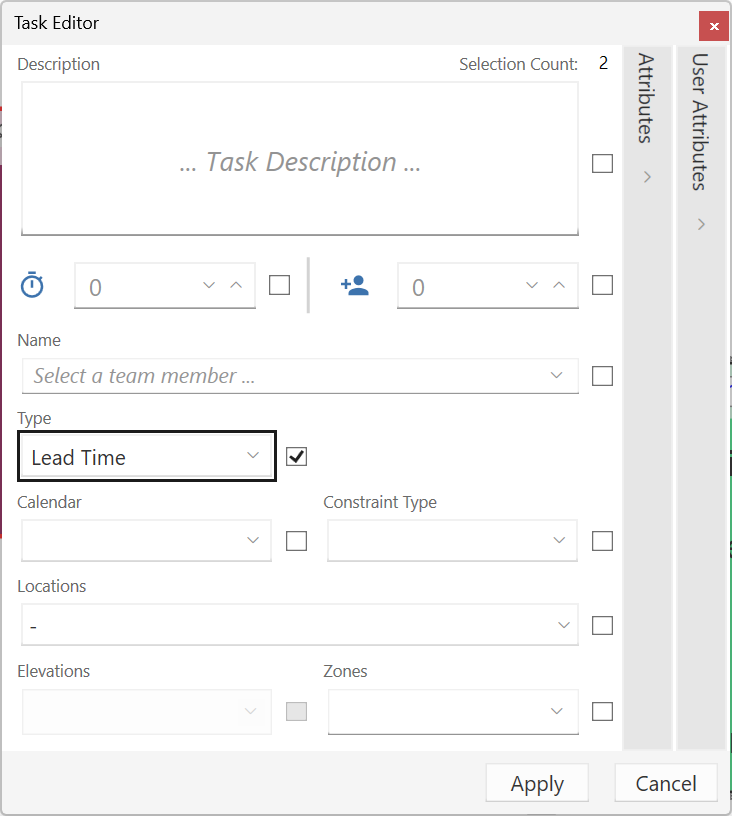Open the Select a team member dropdown
Viewport: 732px width, 816px height.
pos(300,376)
